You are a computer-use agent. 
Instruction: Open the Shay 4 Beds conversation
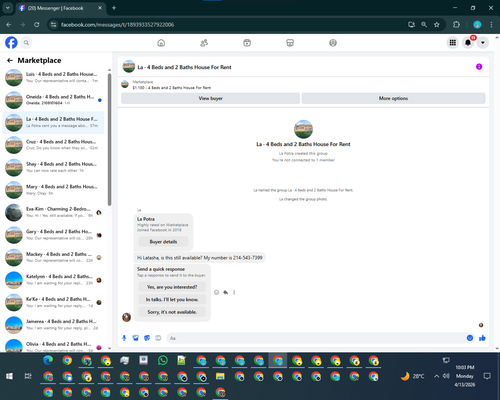point(53,167)
